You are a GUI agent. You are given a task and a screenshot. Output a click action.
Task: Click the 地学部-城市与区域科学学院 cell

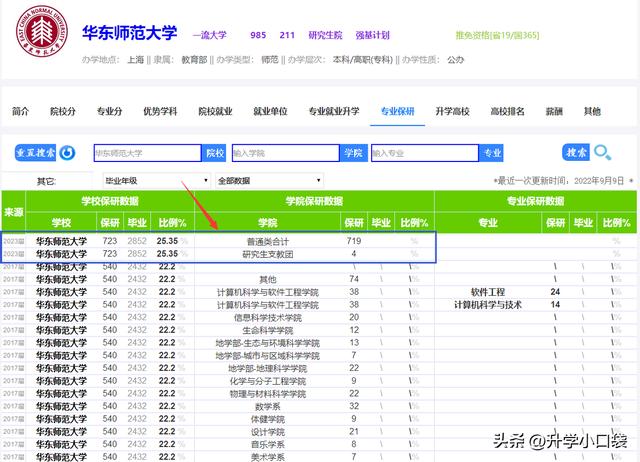point(267,355)
